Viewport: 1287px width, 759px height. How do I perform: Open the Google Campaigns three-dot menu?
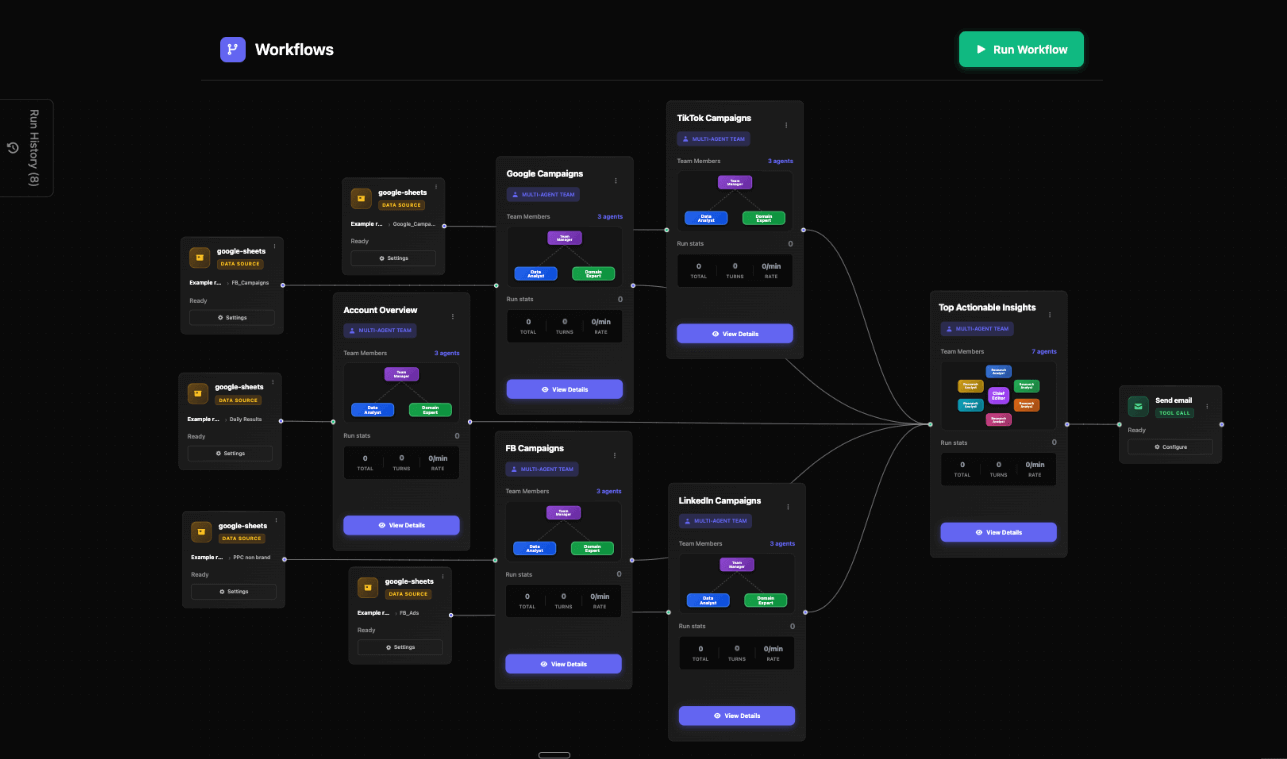coord(616,181)
